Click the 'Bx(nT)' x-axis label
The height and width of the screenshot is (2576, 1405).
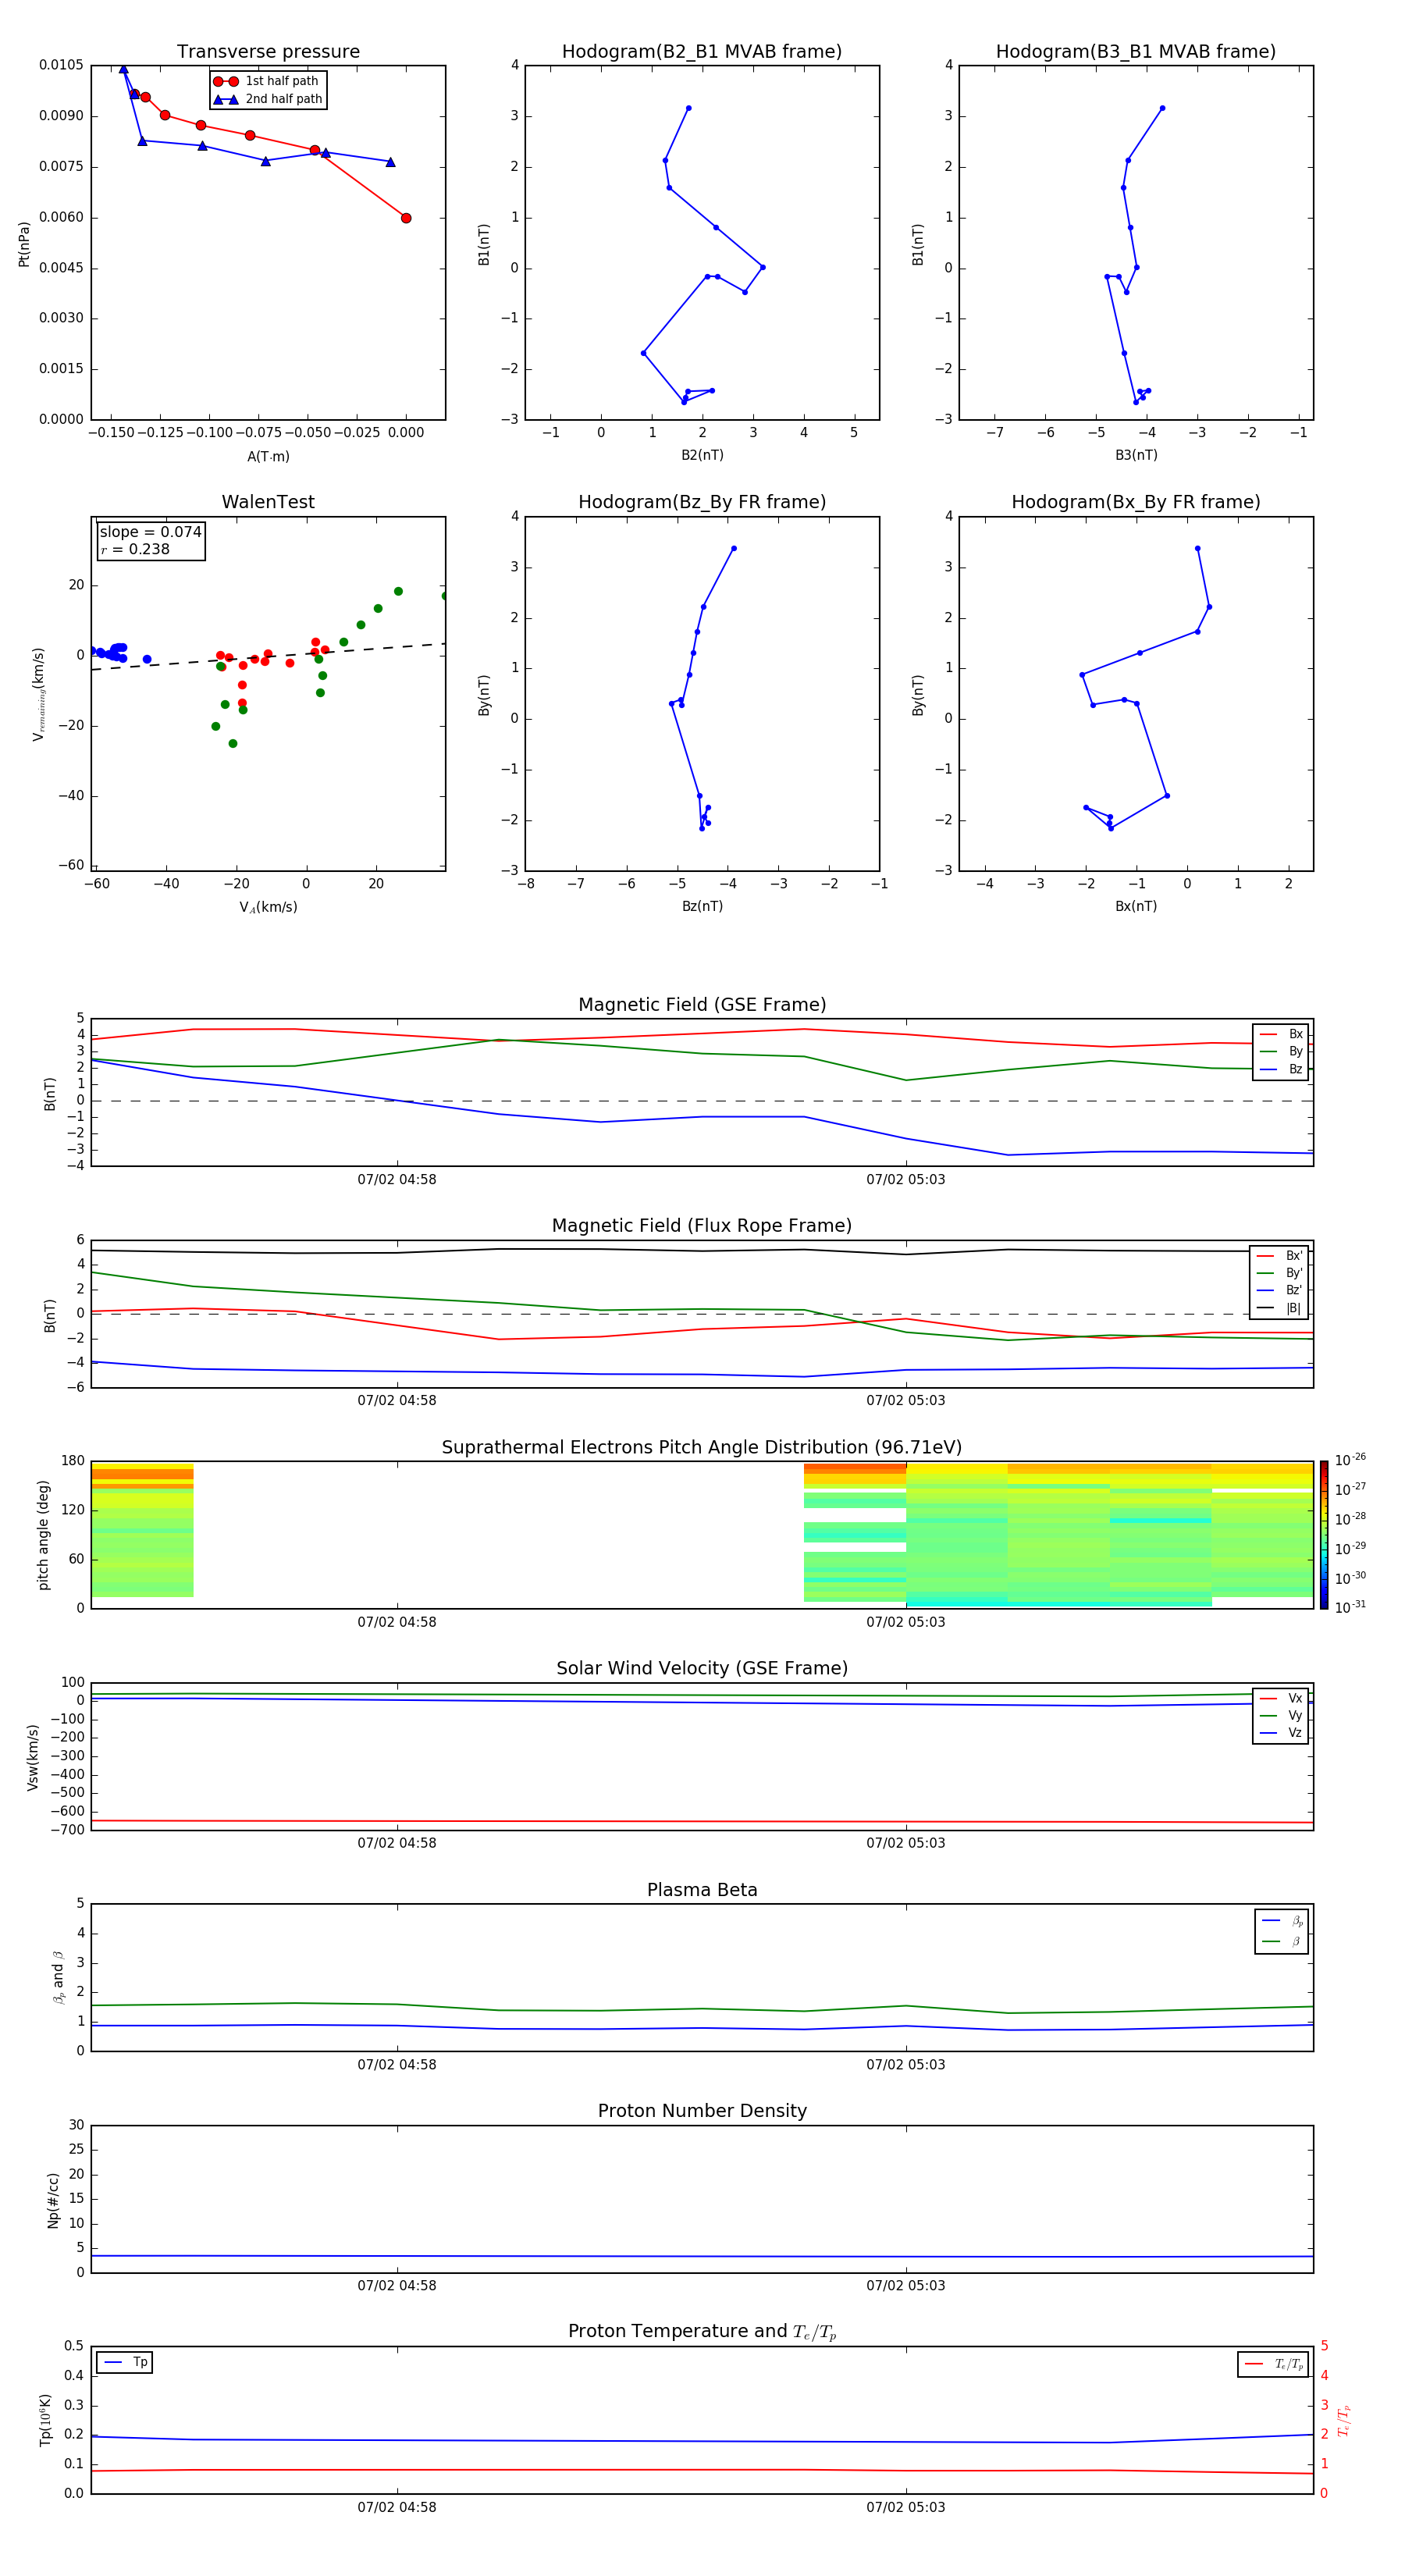tap(1136, 906)
